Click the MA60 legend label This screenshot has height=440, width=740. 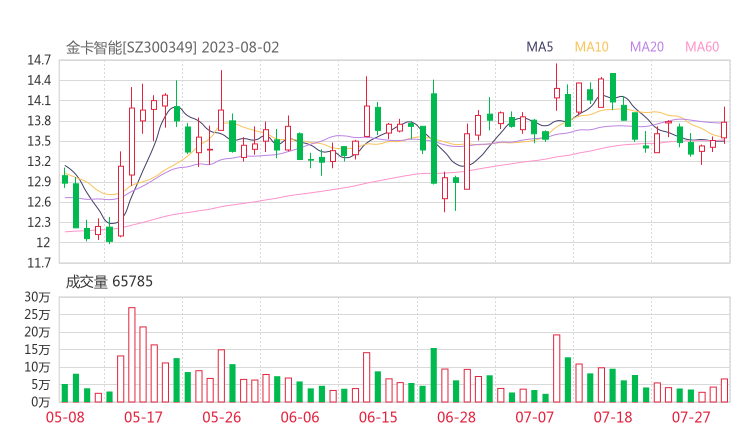coord(702,47)
